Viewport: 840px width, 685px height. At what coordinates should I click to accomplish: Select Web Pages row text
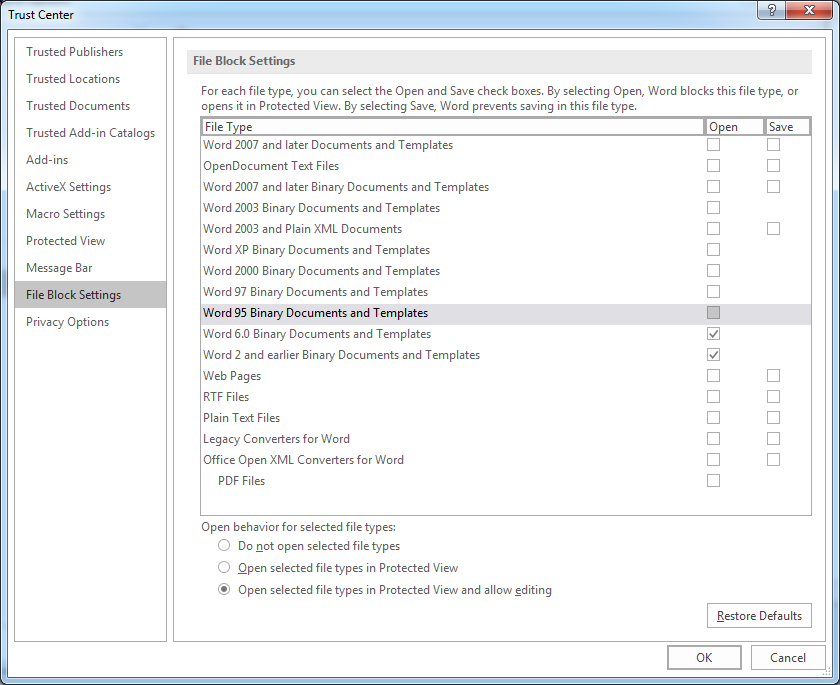coord(231,376)
